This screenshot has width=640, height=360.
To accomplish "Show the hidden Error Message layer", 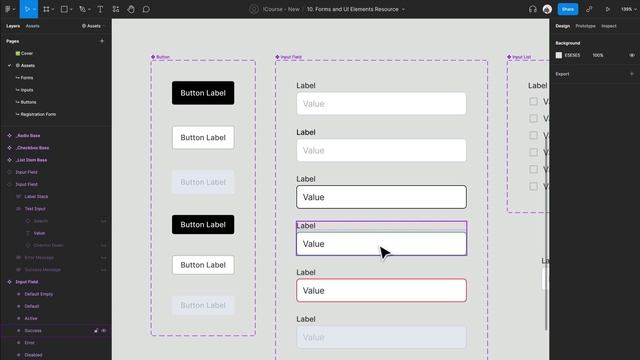I will click(104, 258).
